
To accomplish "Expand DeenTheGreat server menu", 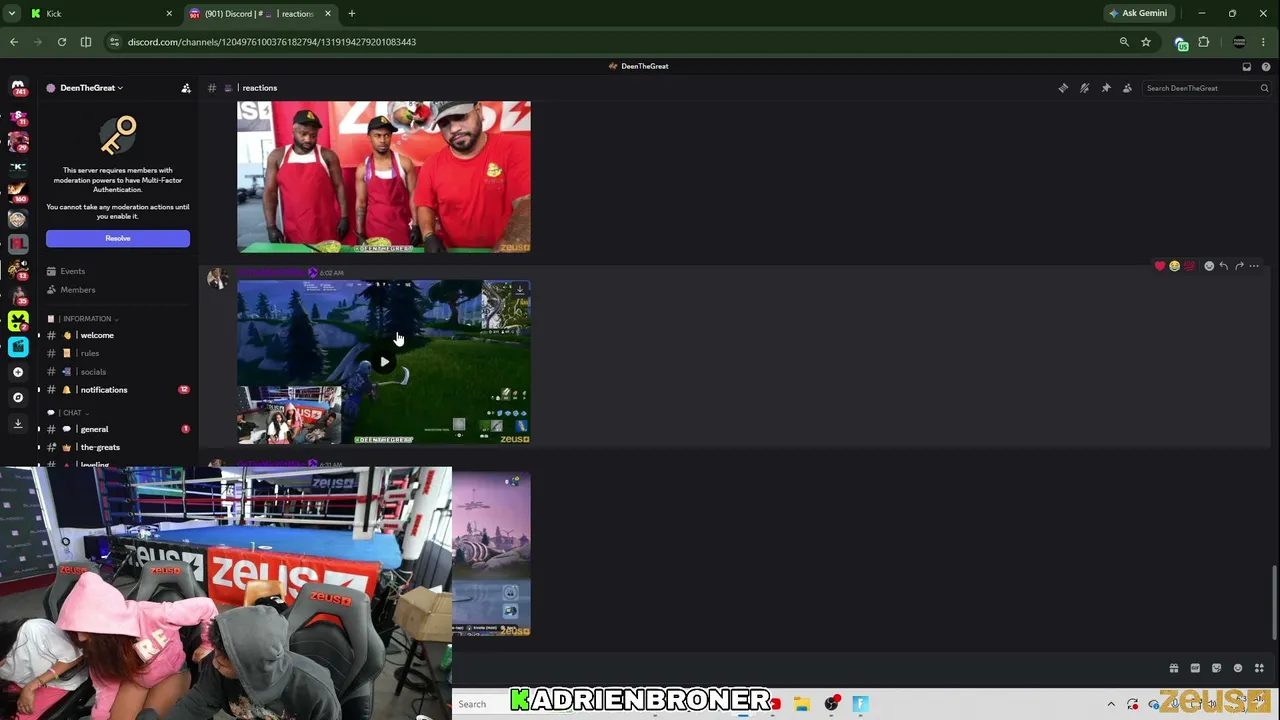I will tap(91, 88).
